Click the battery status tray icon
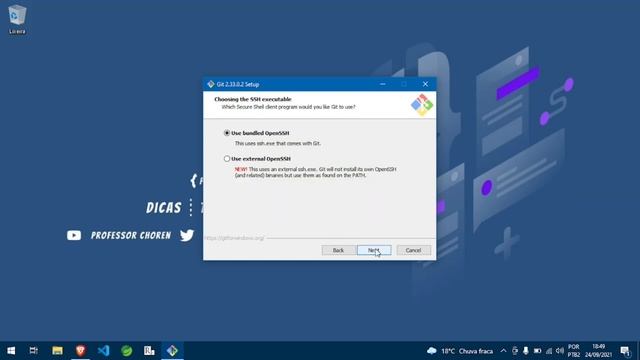This screenshot has height=360, width=640. click(x=538, y=351)
